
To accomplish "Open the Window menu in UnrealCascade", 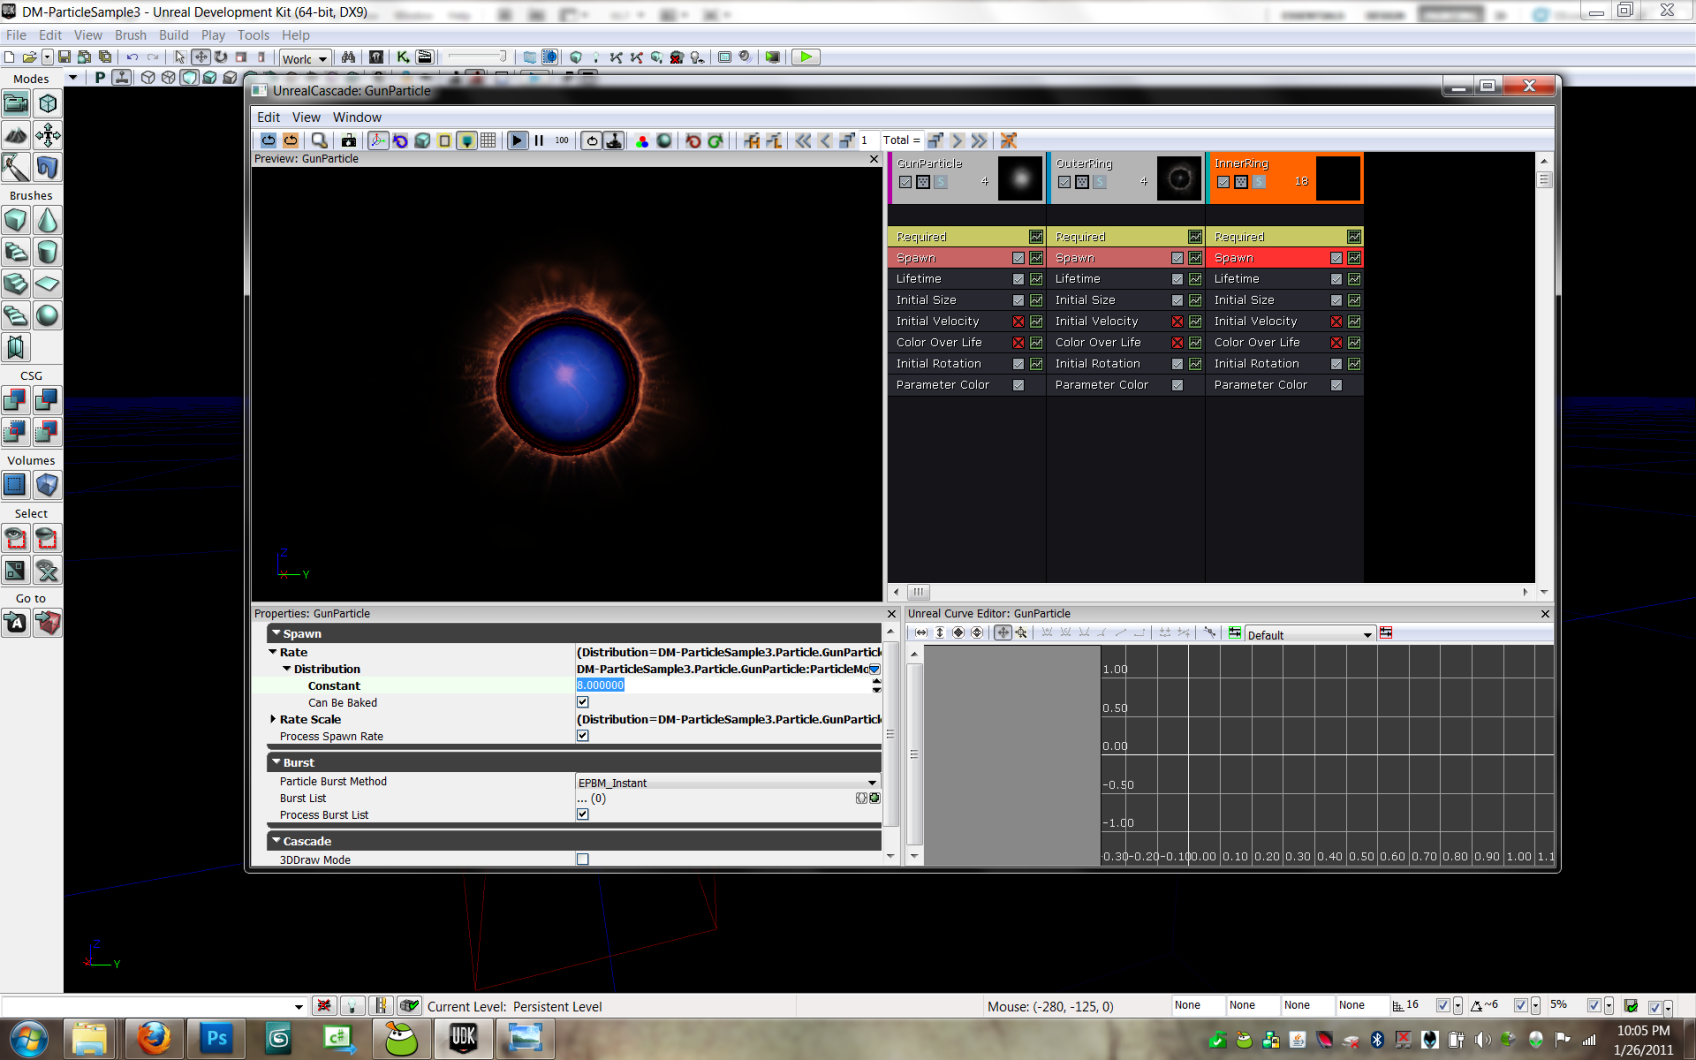I will coord(357,117).
